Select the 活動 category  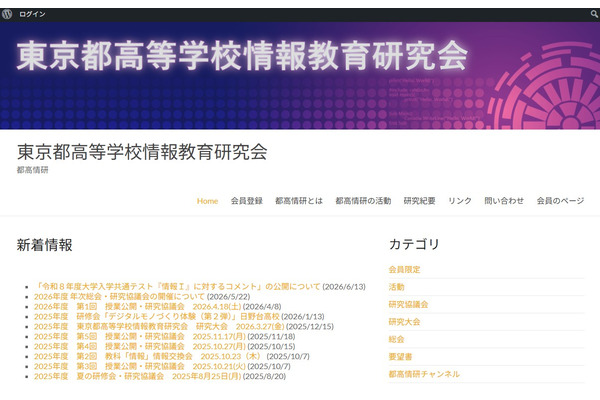point(396,287)
